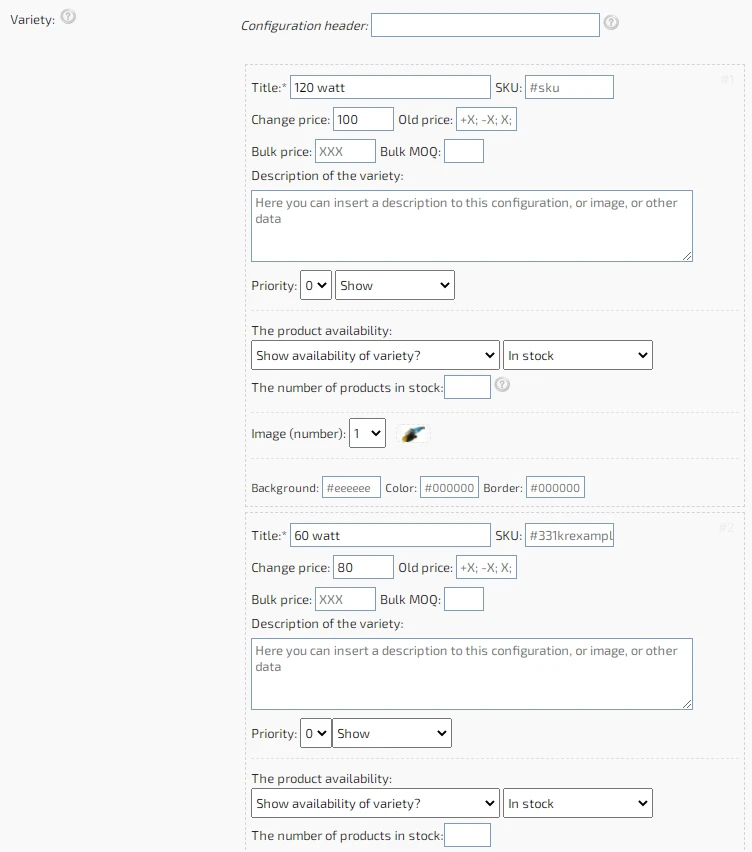Click the Background color field #eeeeee

pyautogui.click(x=352, y=487)
